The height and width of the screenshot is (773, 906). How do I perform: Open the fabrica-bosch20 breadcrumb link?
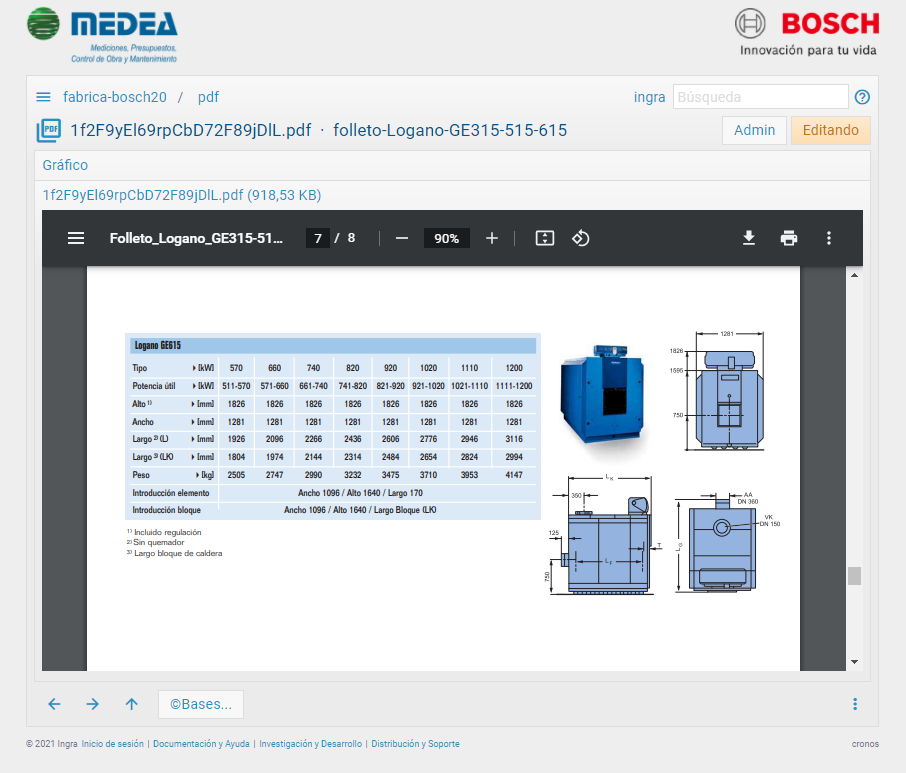point(115,97)
